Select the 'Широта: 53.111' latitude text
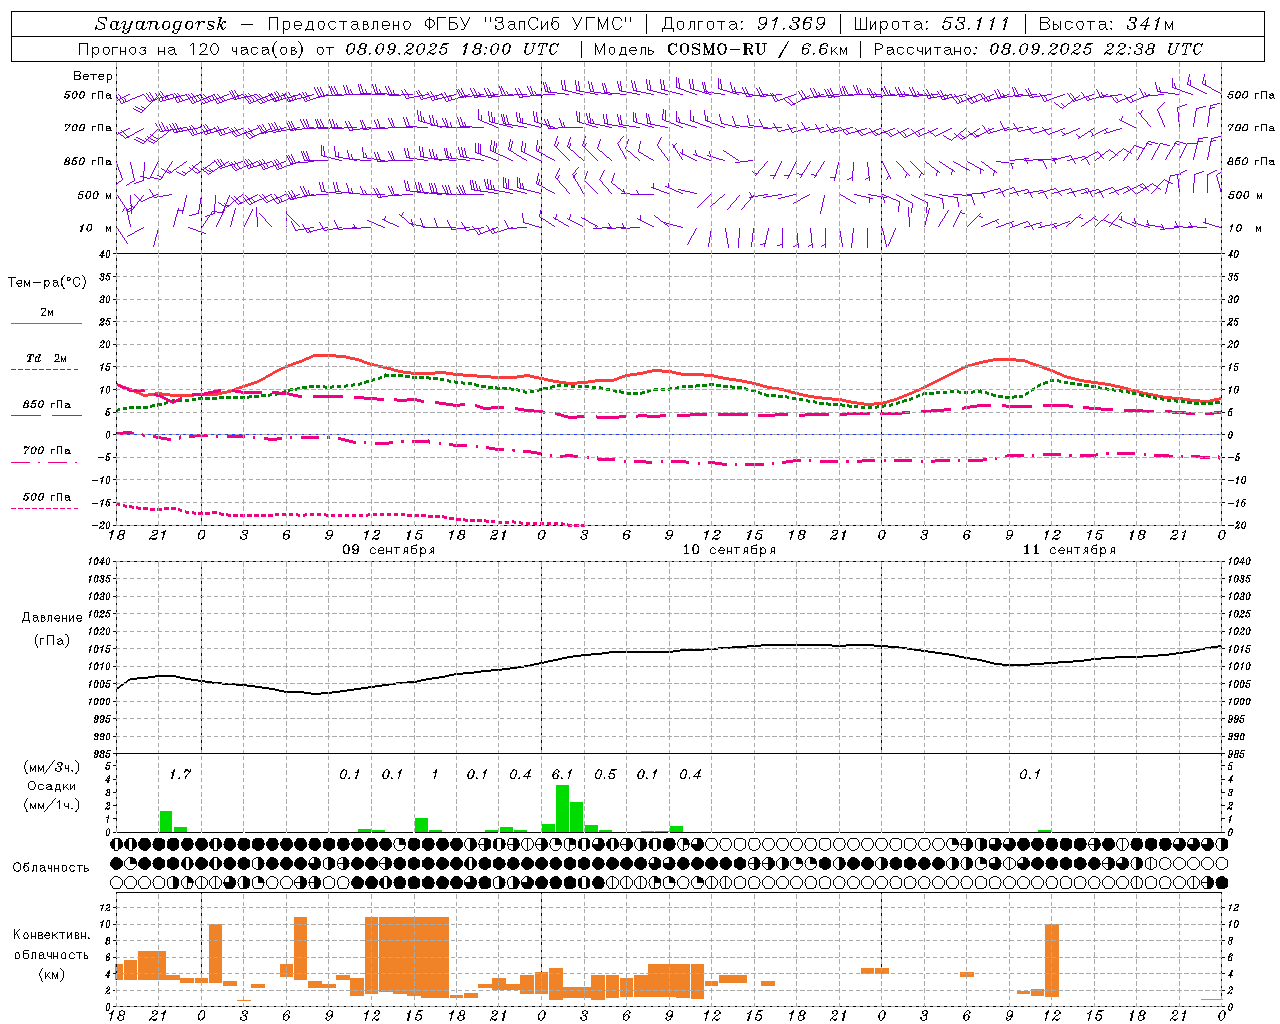 click(932, 24)
